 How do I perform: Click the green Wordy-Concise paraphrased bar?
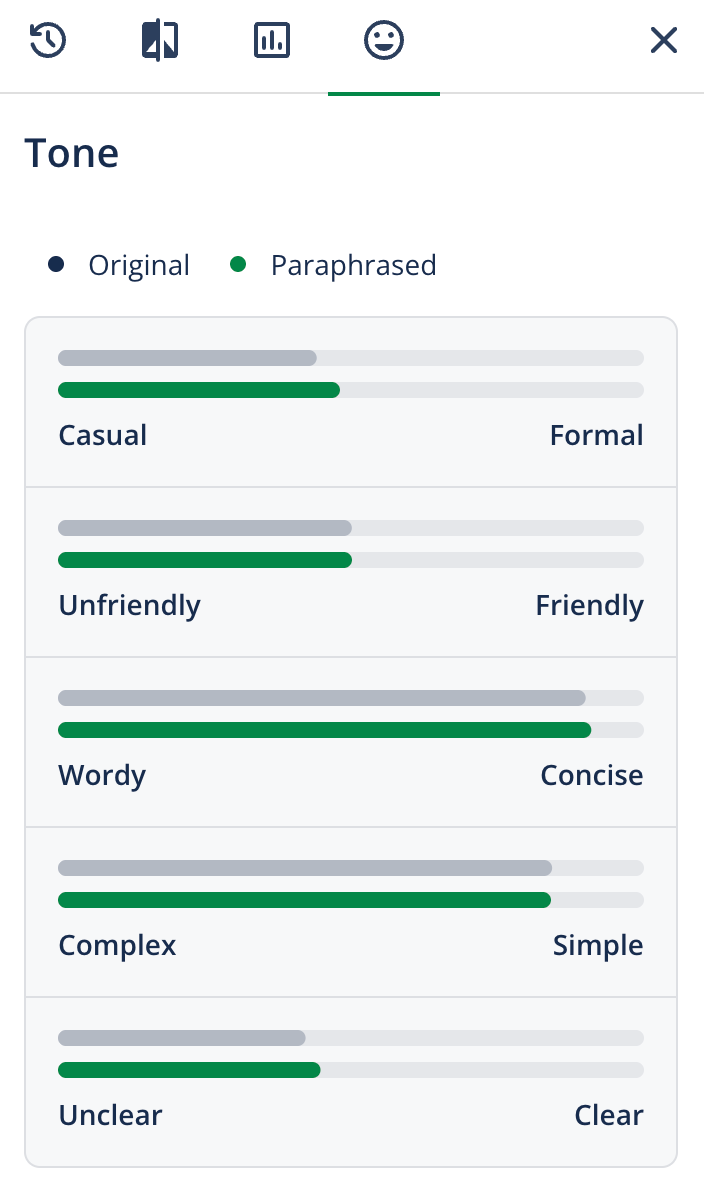tap(324, 730)
